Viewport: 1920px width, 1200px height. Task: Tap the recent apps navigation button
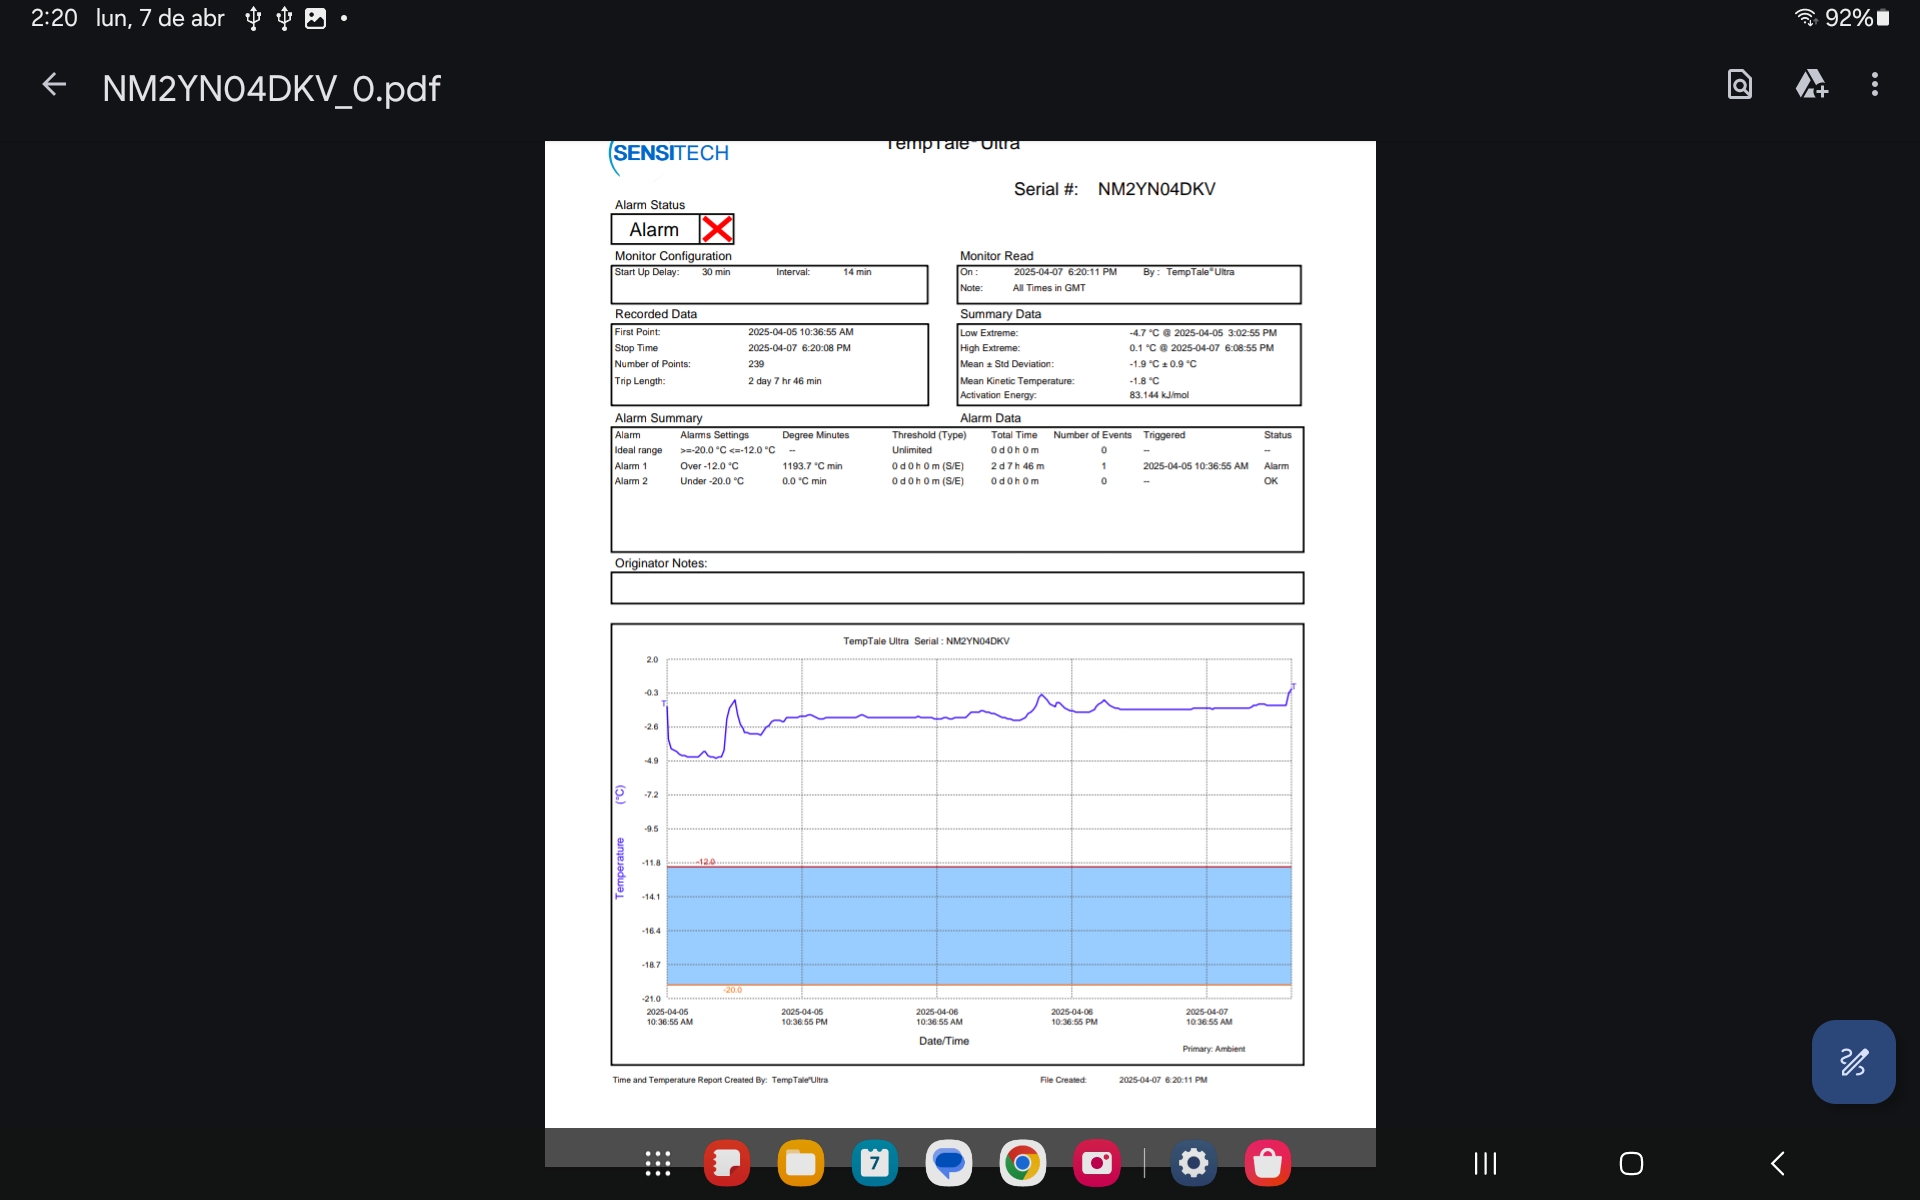[1485, 1163]
